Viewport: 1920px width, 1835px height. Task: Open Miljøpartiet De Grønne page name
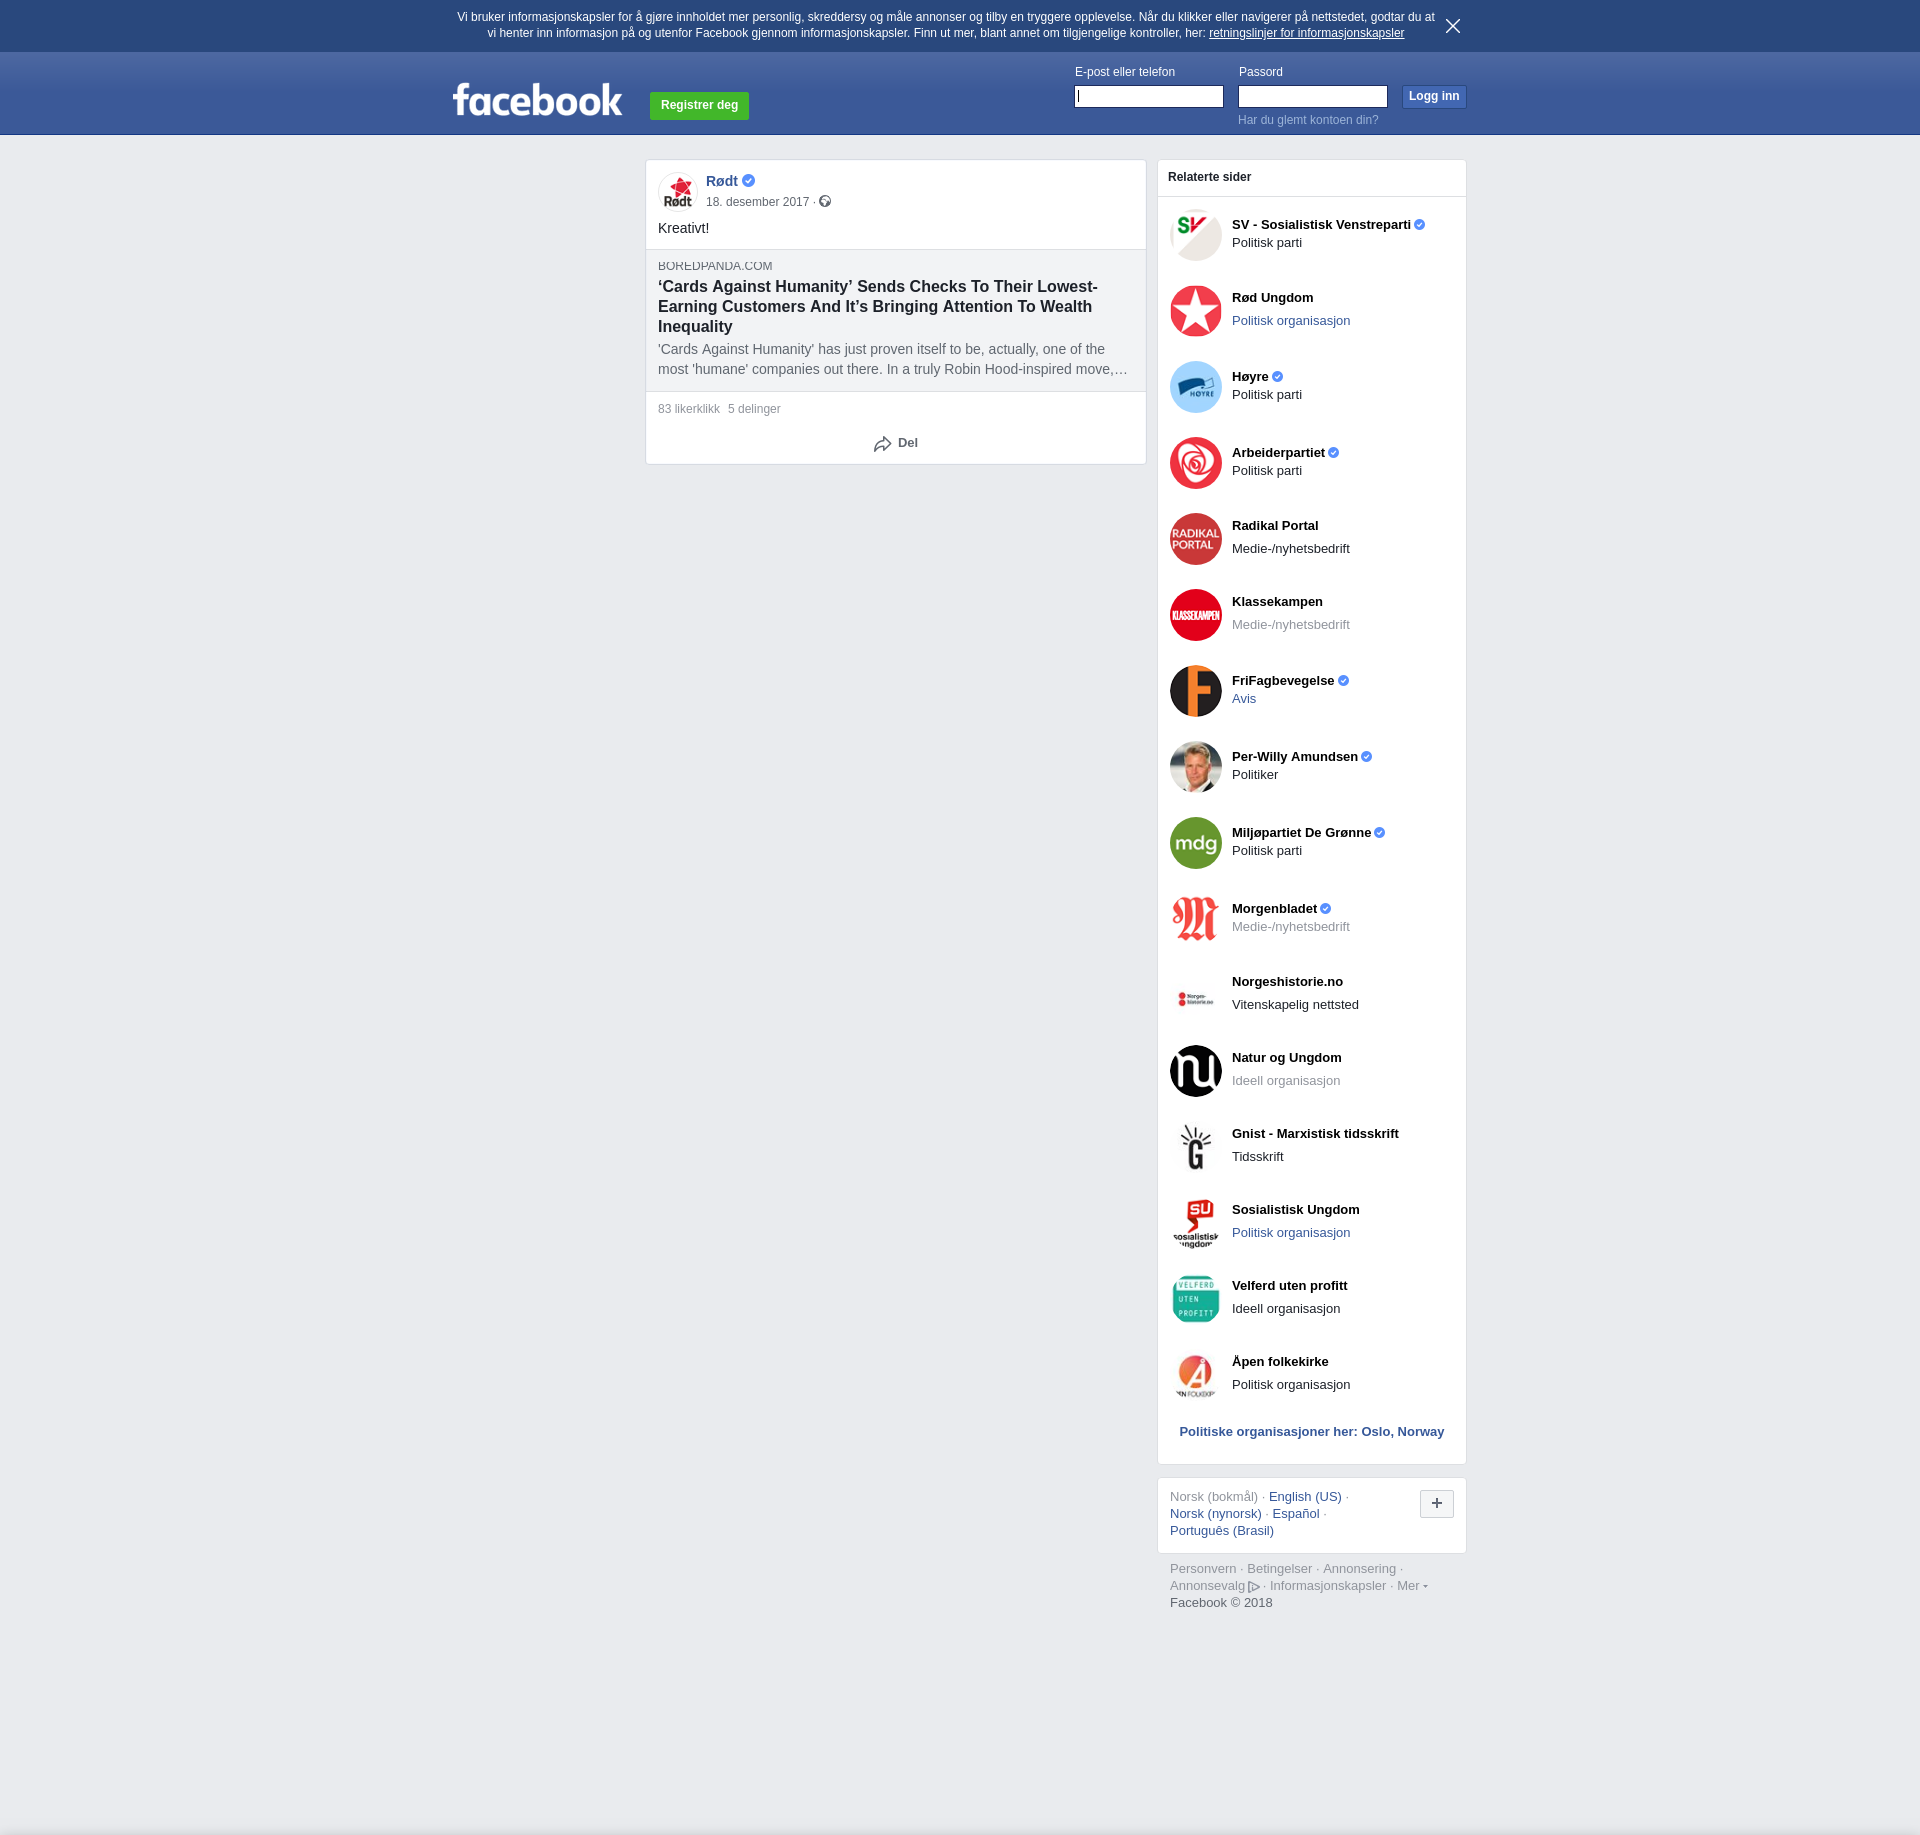tap(1301, 833)
